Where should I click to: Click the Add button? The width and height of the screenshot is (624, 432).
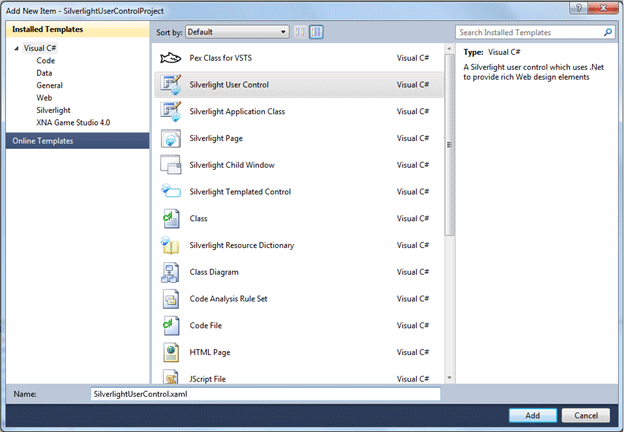[x=532, y=415]
